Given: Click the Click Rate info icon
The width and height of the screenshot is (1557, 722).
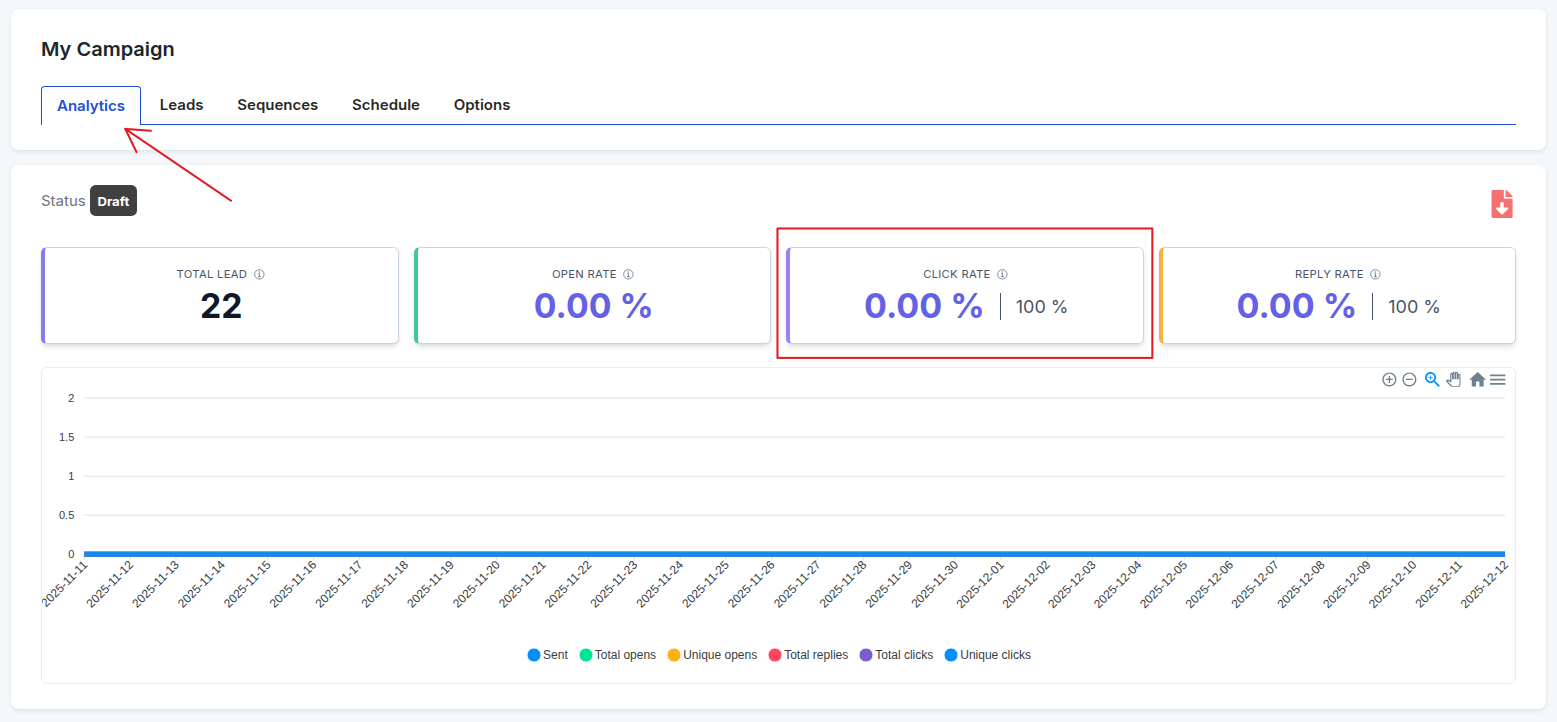Looking at the screenshot, I should [1002, 274].
